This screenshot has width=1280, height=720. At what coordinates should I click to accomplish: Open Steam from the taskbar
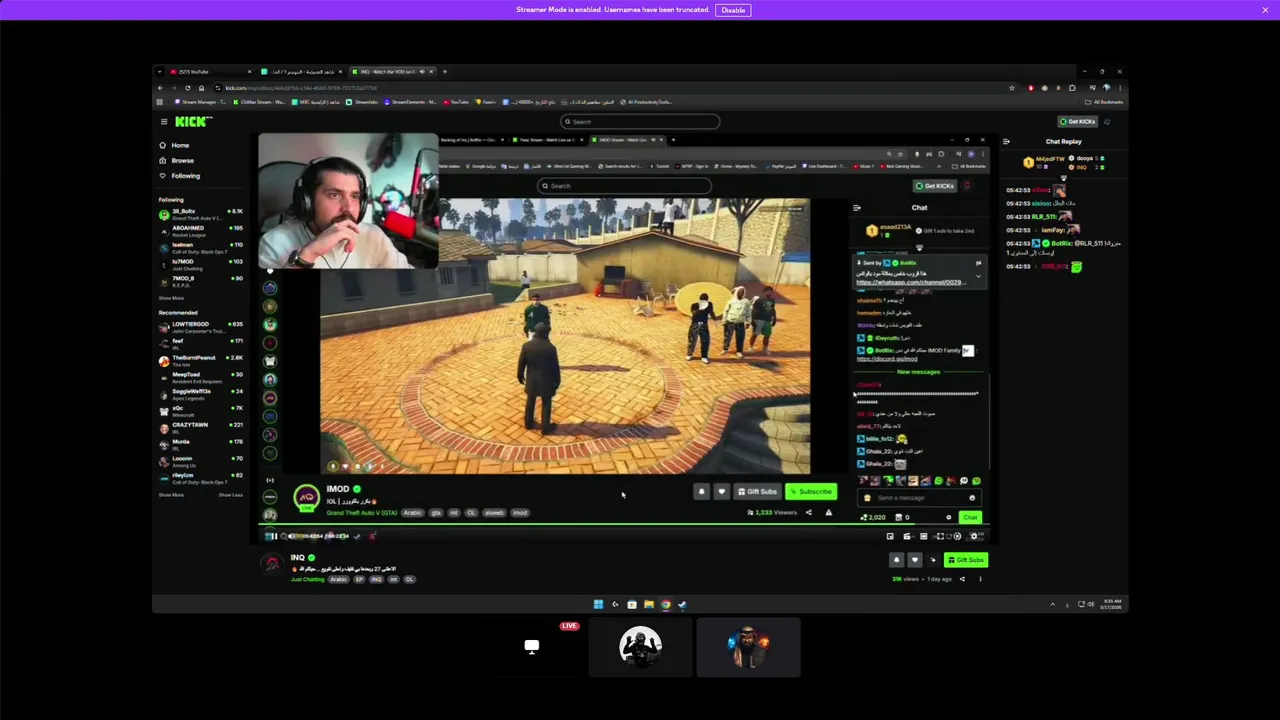(x=682, y=604)
